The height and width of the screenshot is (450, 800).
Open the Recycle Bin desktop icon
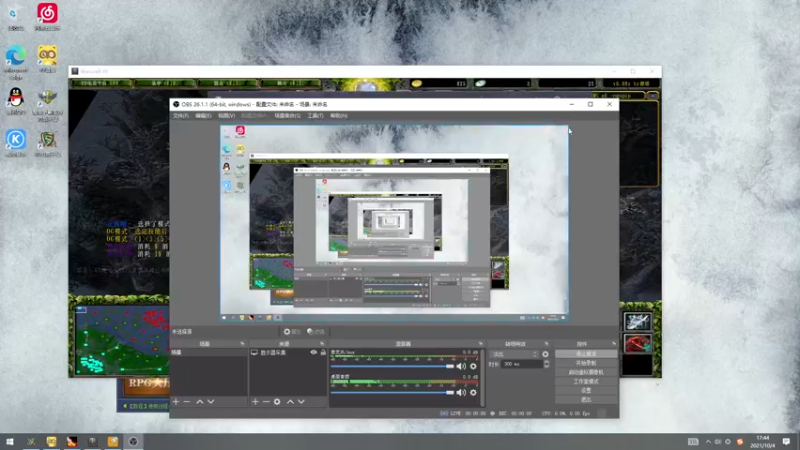point(16,16)
